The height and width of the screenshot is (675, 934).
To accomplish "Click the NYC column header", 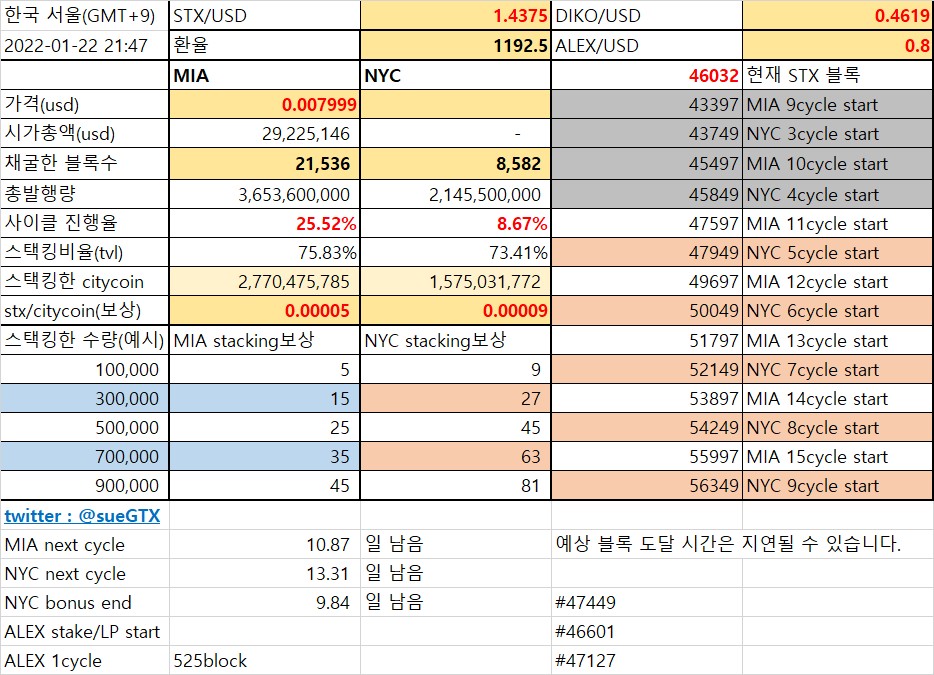I will 456,76.
